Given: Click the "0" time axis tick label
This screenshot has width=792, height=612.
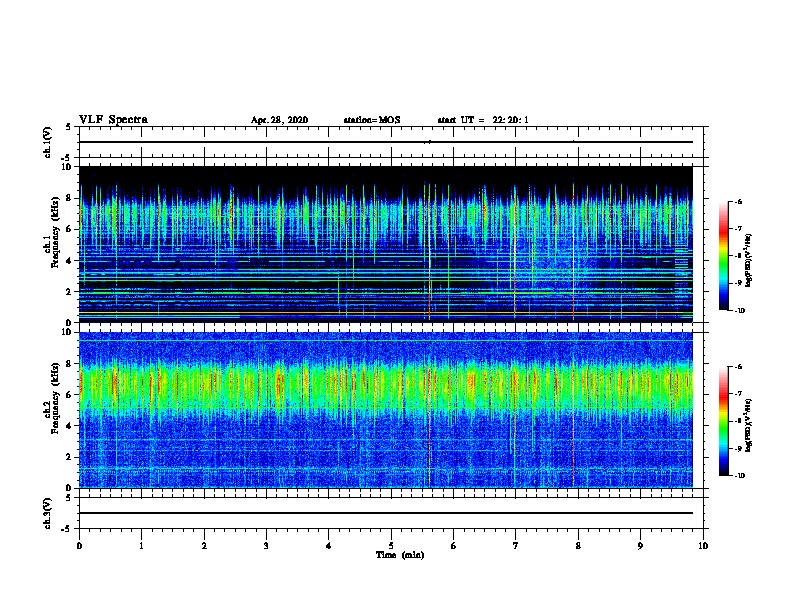Looking at the screenshot, I should point(79,546).
